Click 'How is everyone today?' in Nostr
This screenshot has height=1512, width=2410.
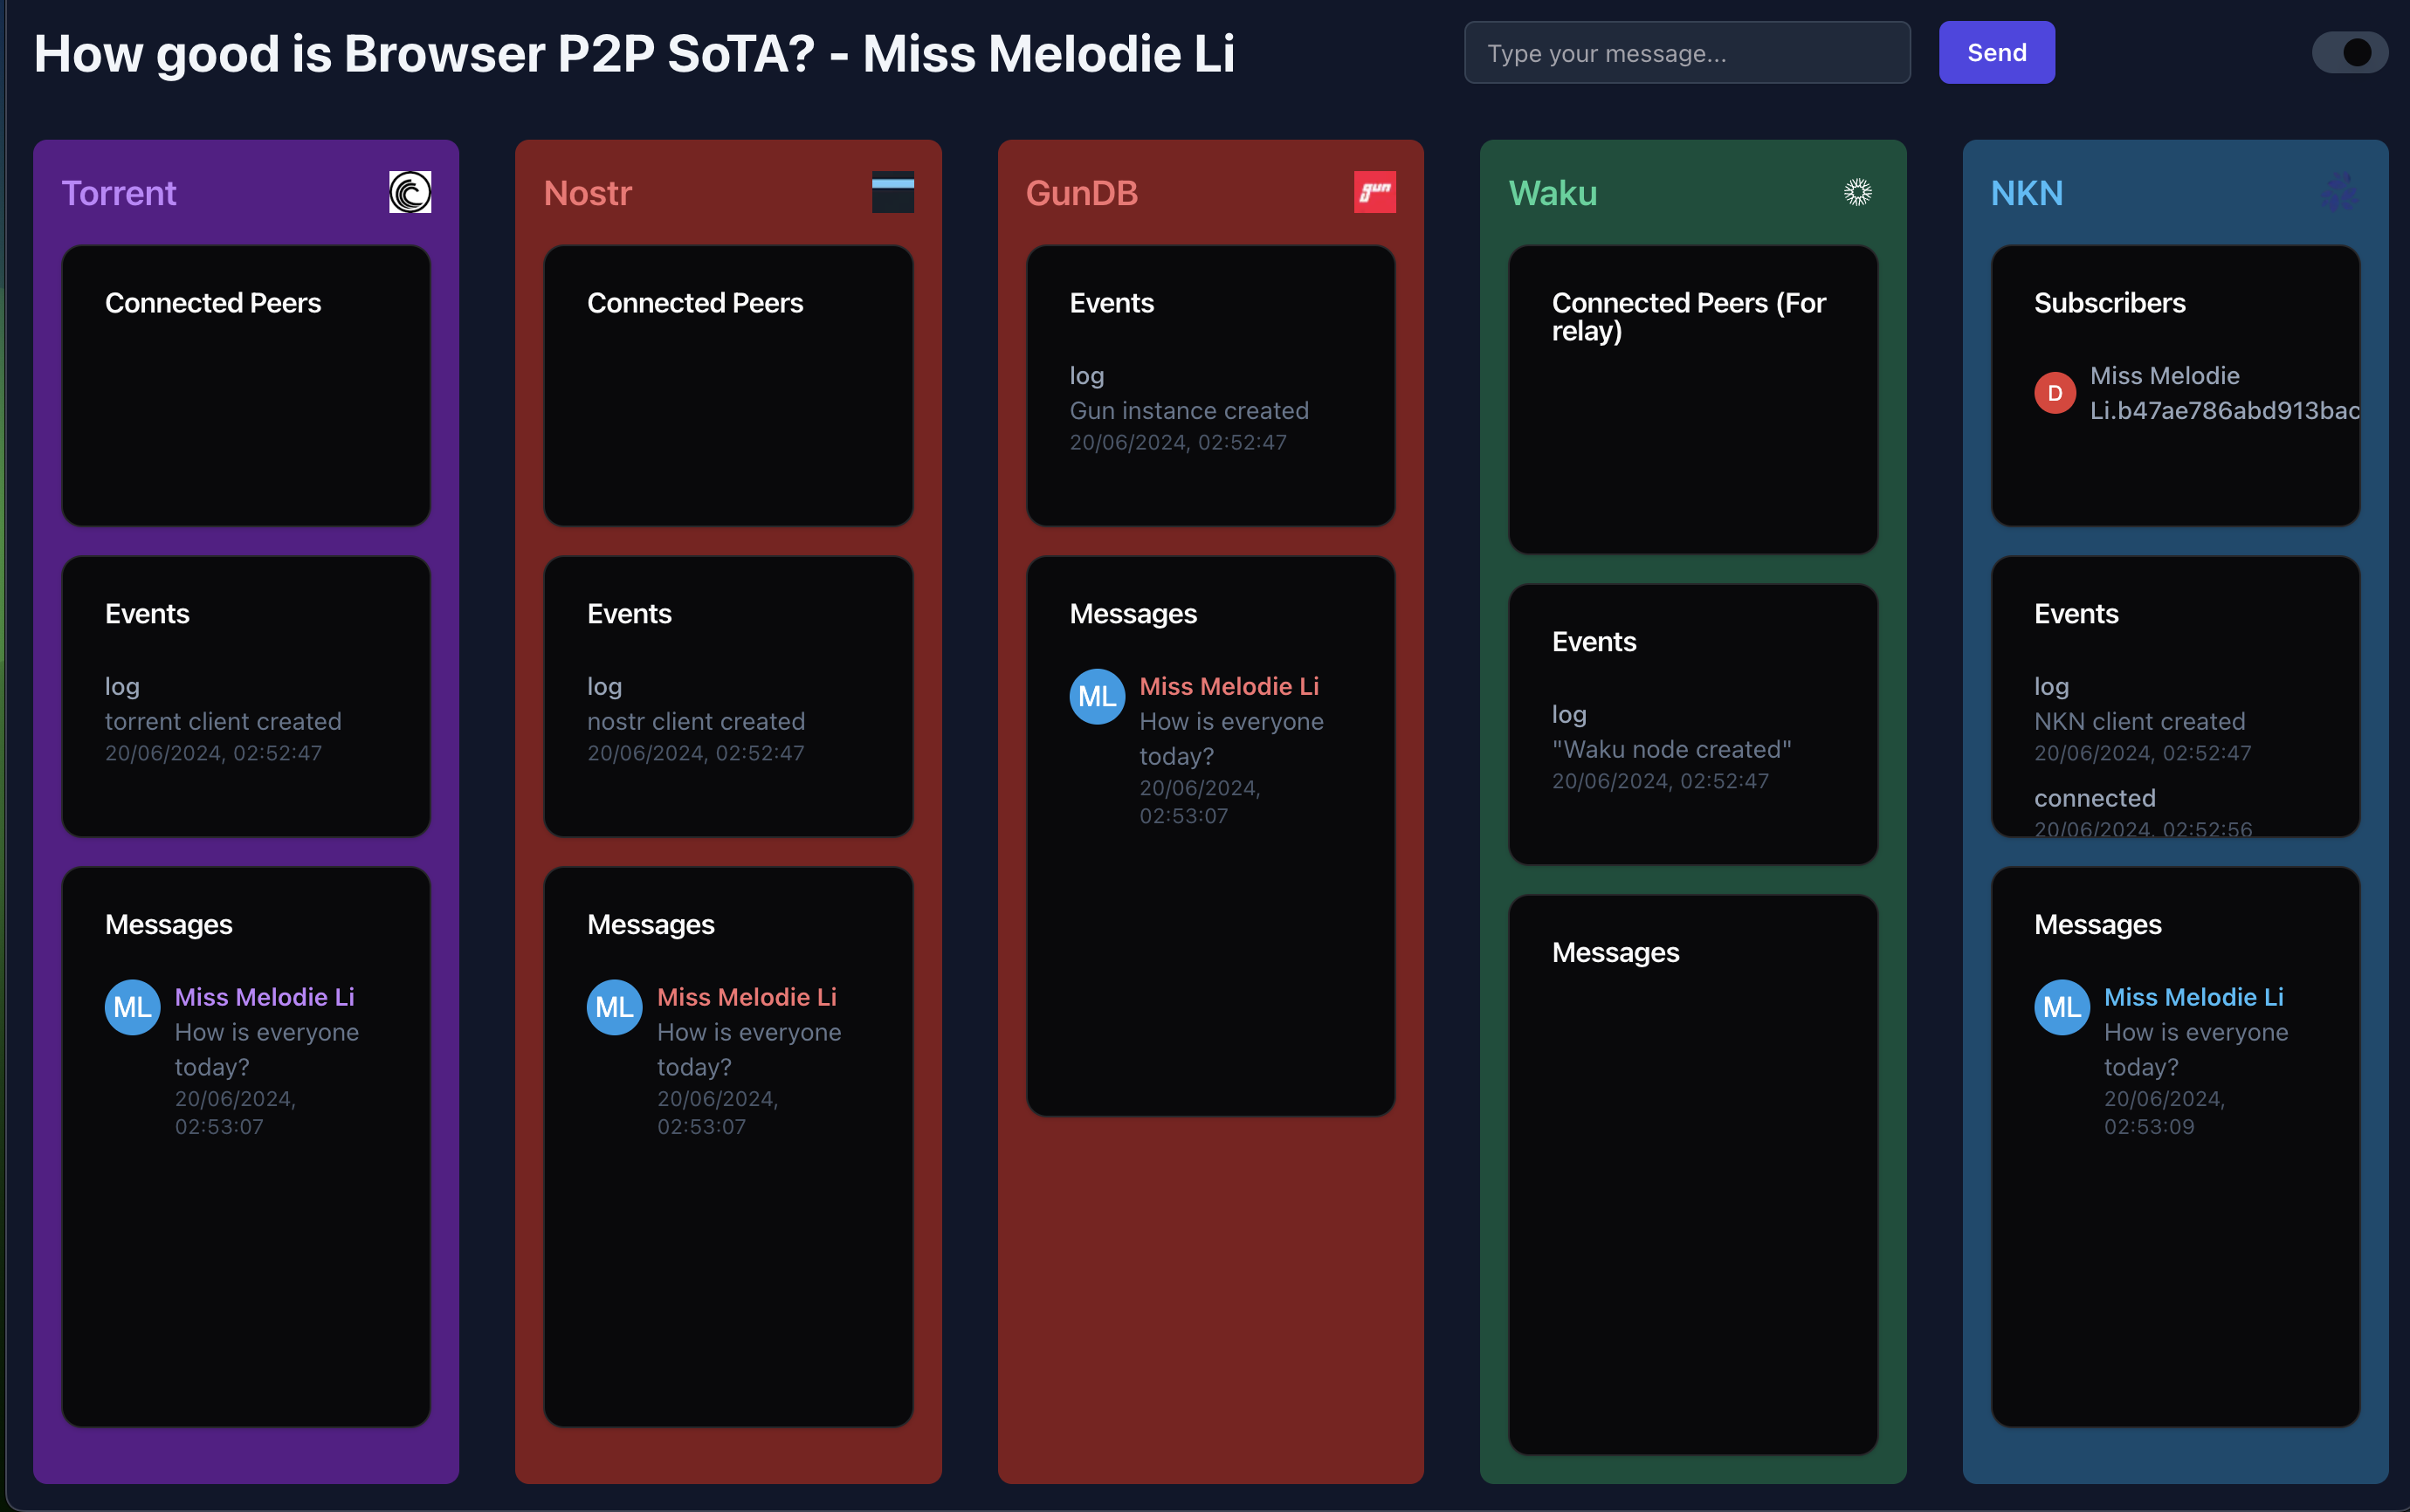[749, 1049]
